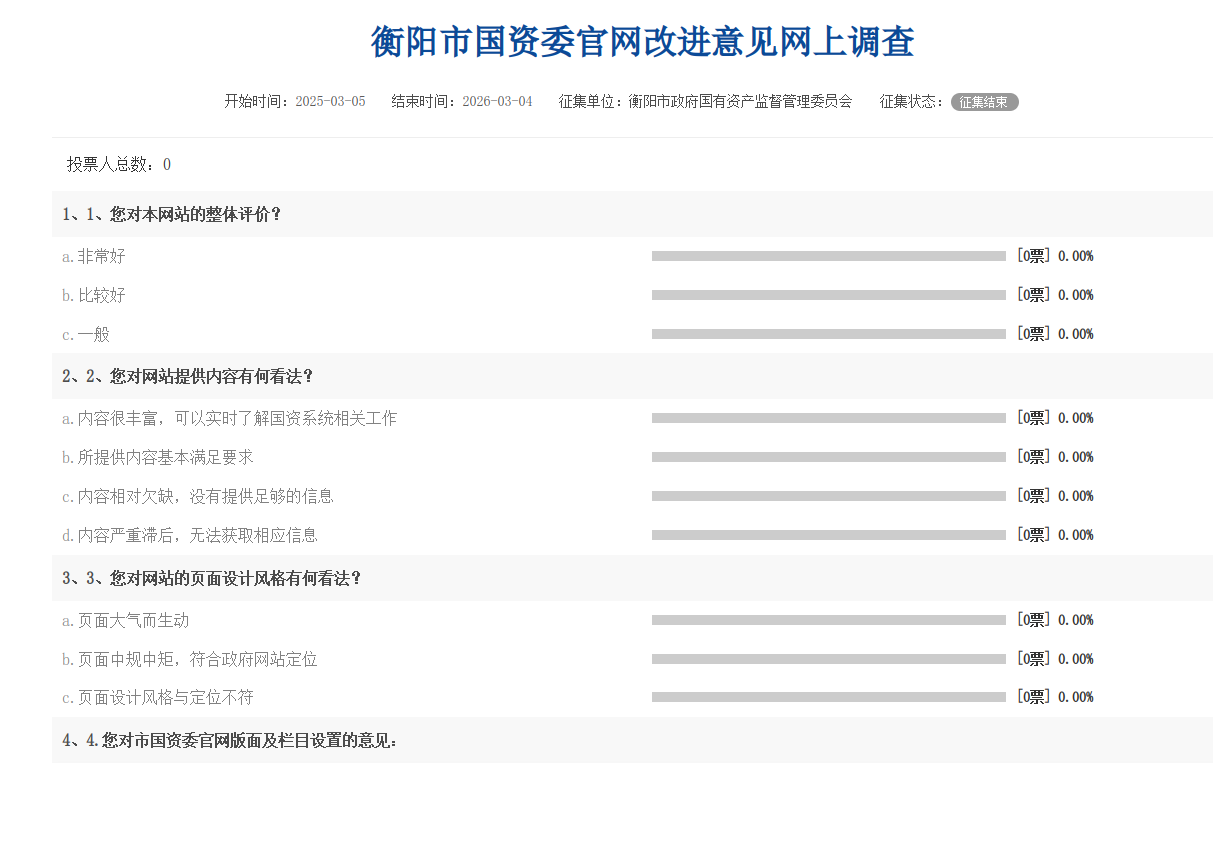
Task: Click the 投票人总数 count text
Action: click(119, 165)
